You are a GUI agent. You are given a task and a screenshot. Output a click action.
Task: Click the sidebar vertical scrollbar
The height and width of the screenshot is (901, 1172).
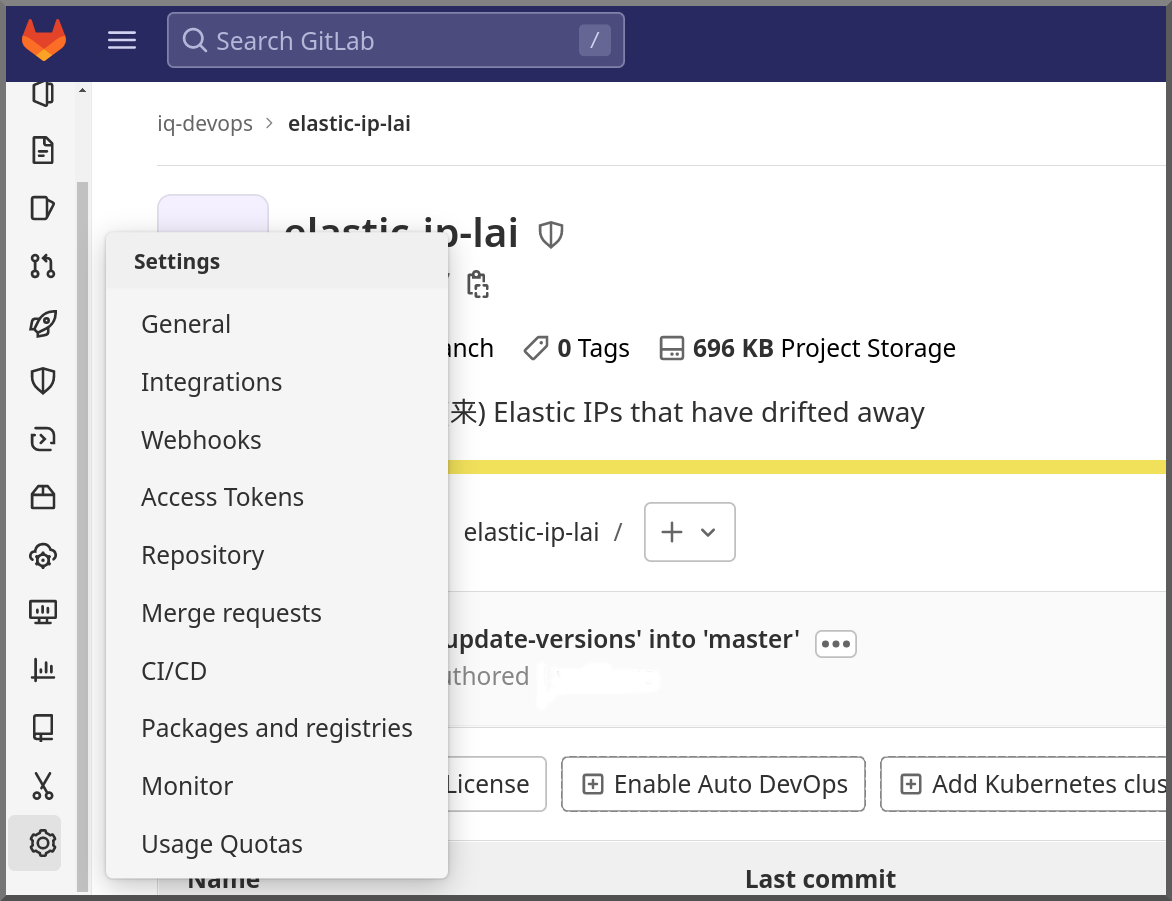(x=82, y=536)
